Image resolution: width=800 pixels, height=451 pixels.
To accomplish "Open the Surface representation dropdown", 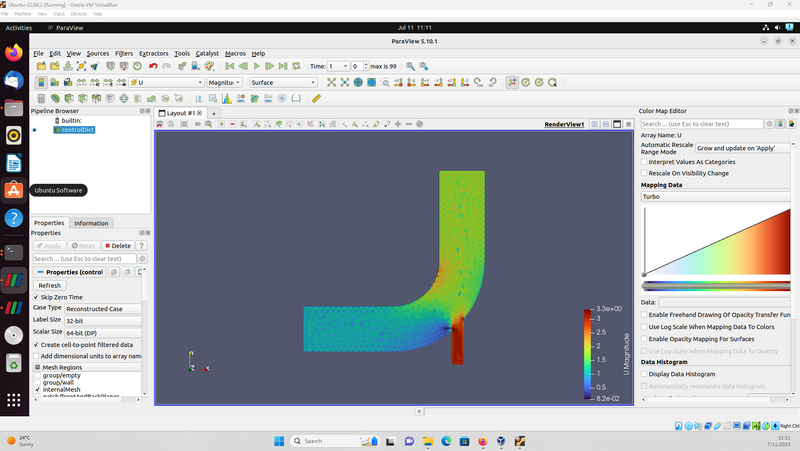I will click(283, 83).
